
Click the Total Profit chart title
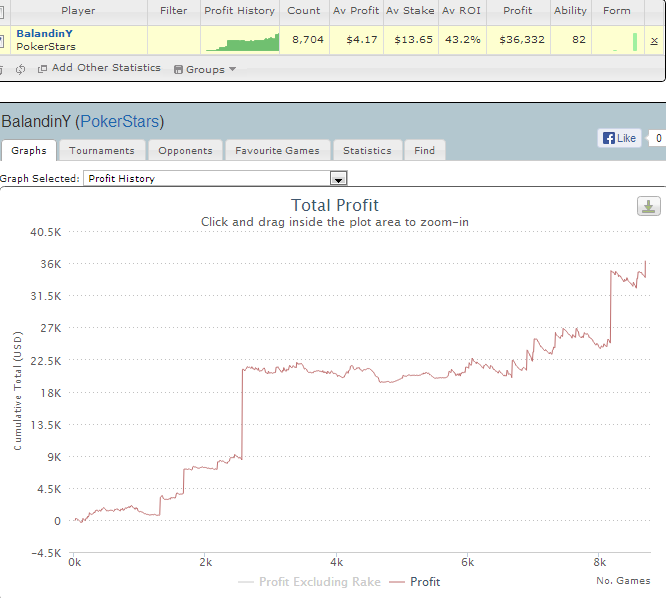[x=335, y=206]
